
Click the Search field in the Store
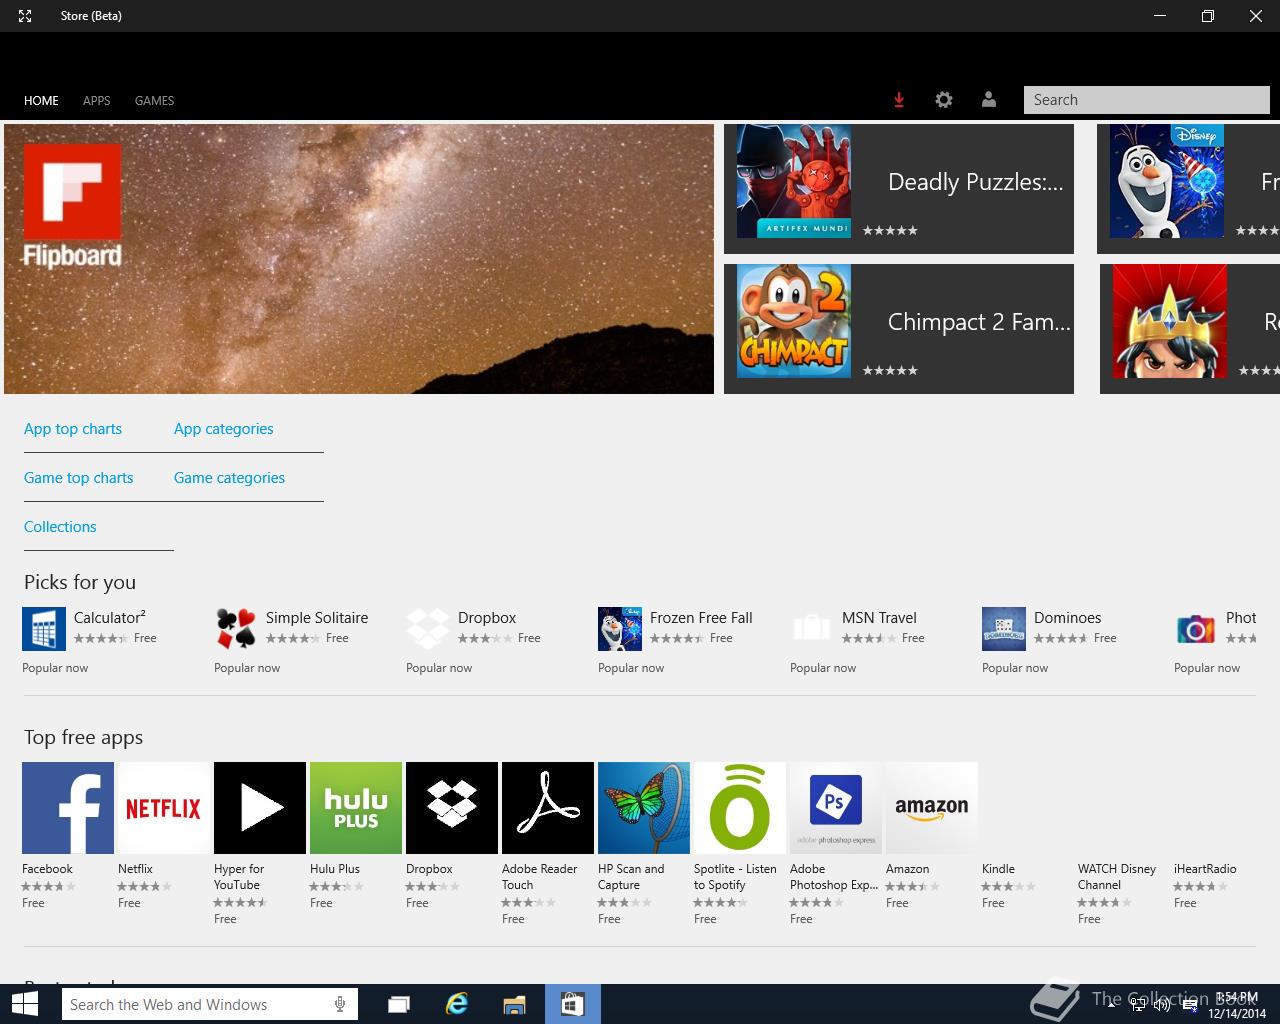(1146, 100)
